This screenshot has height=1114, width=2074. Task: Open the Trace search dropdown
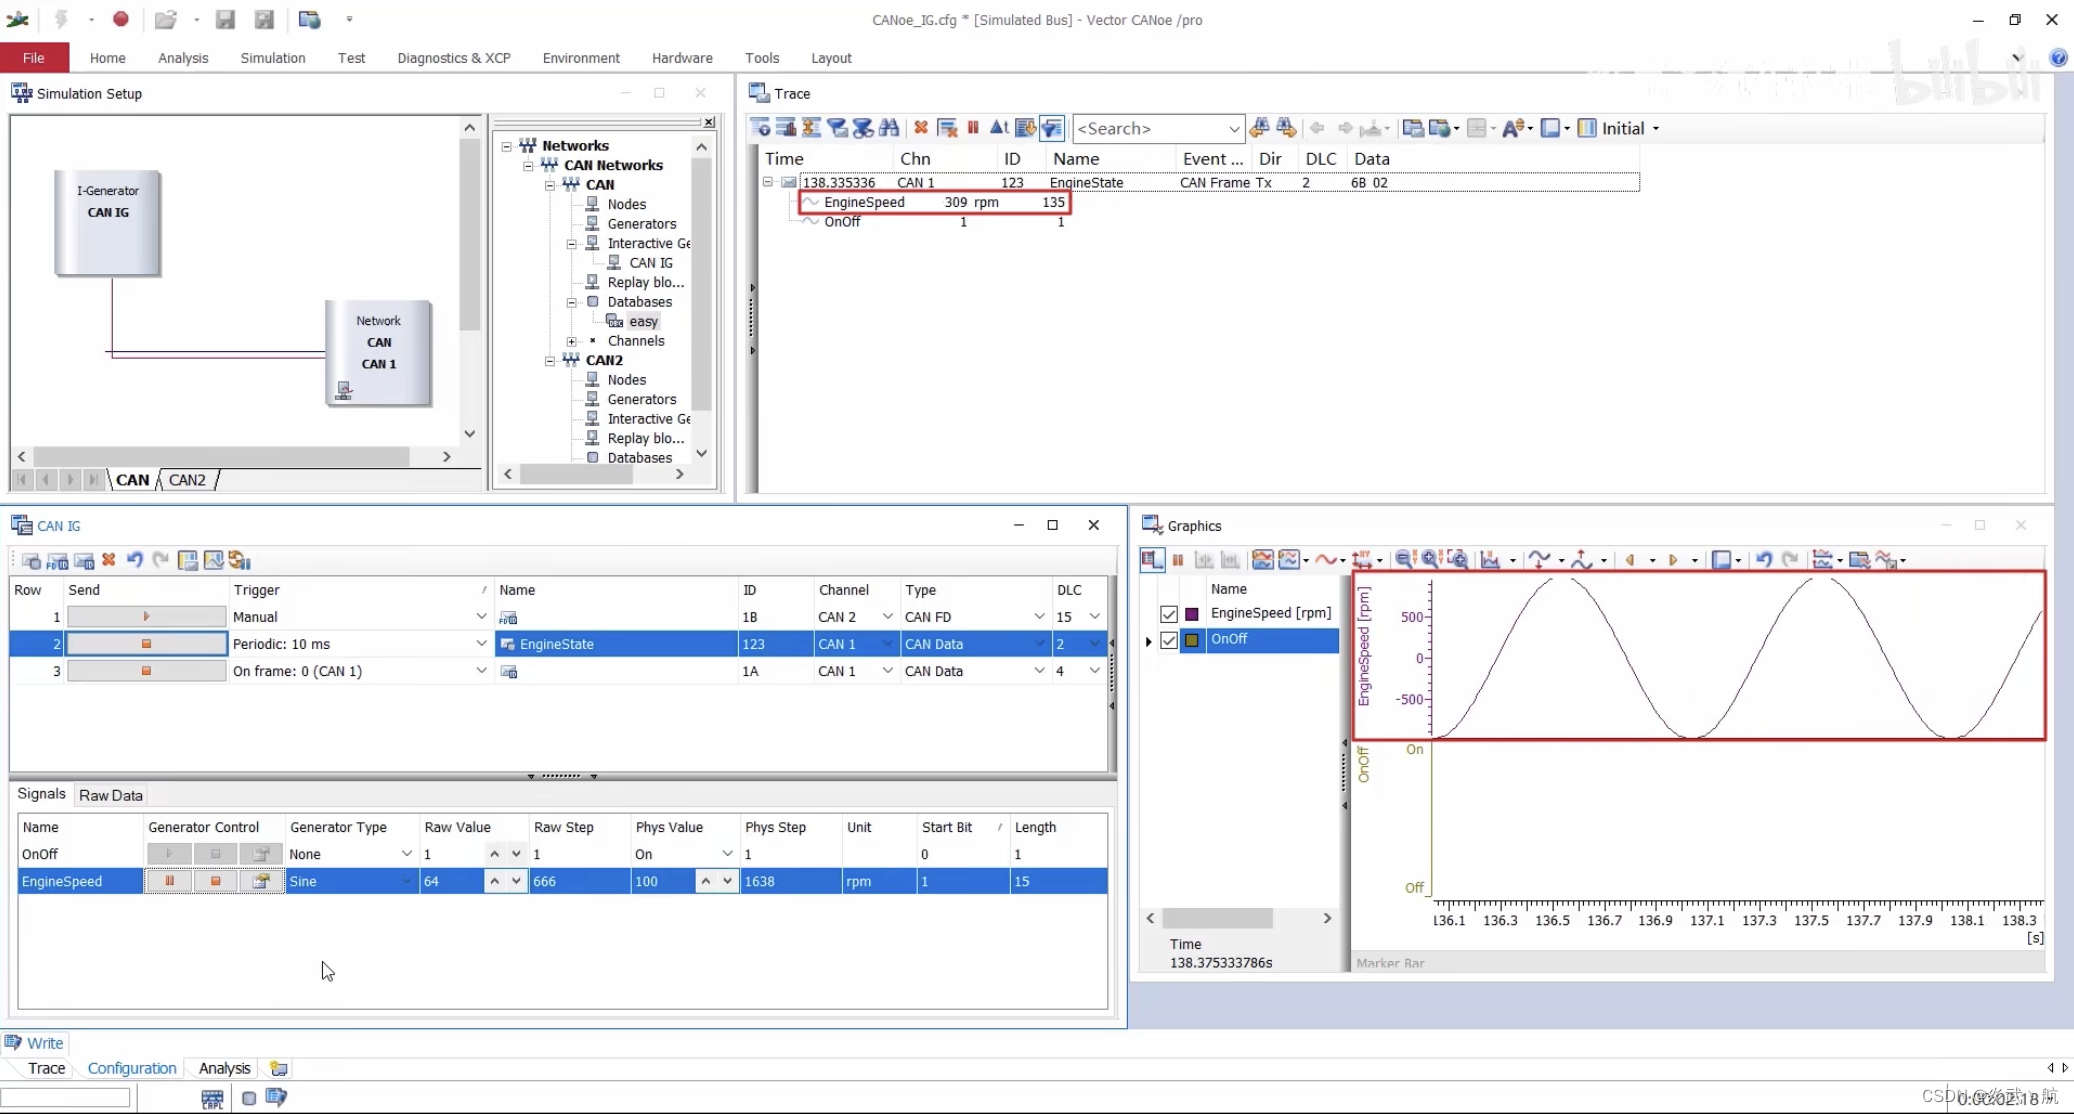[x=1233, y=129]
